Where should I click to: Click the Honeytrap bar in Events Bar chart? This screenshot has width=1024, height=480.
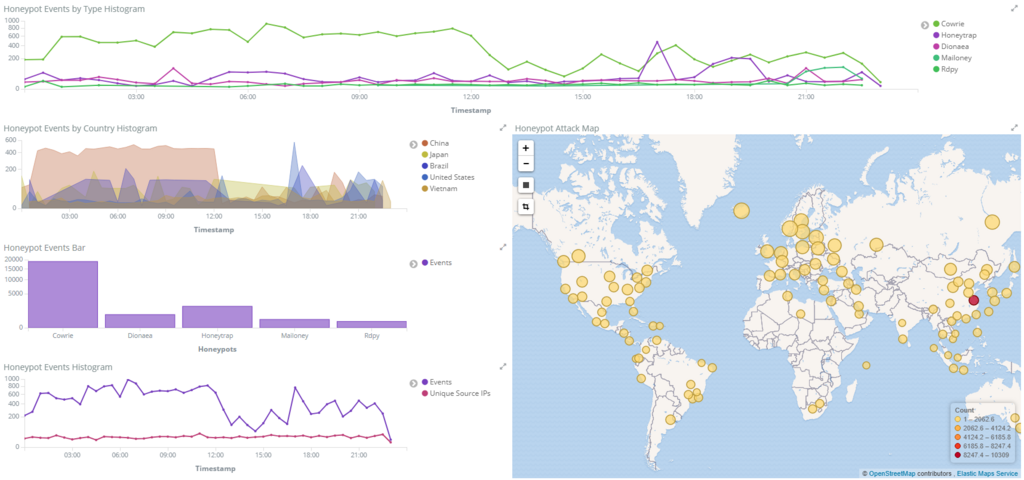click(x=217, y=317)
